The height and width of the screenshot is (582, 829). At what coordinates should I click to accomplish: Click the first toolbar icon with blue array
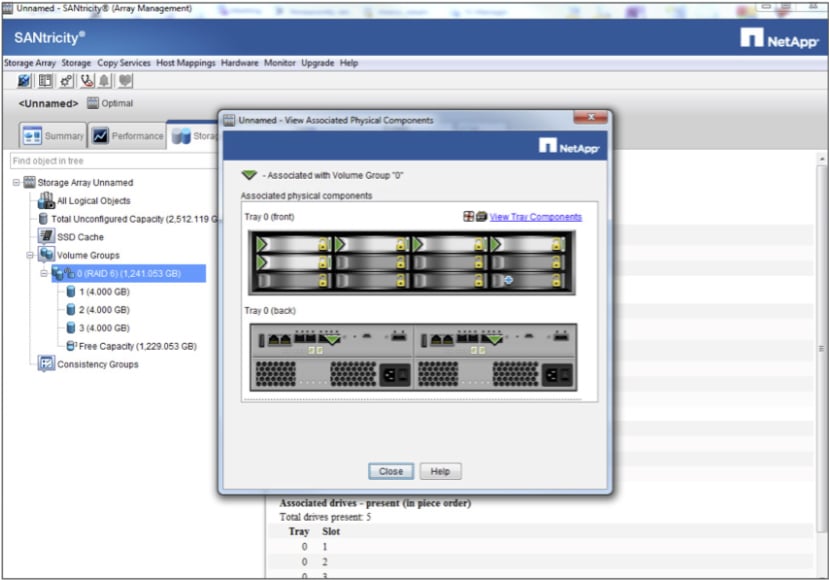click(x=24, y=81)
